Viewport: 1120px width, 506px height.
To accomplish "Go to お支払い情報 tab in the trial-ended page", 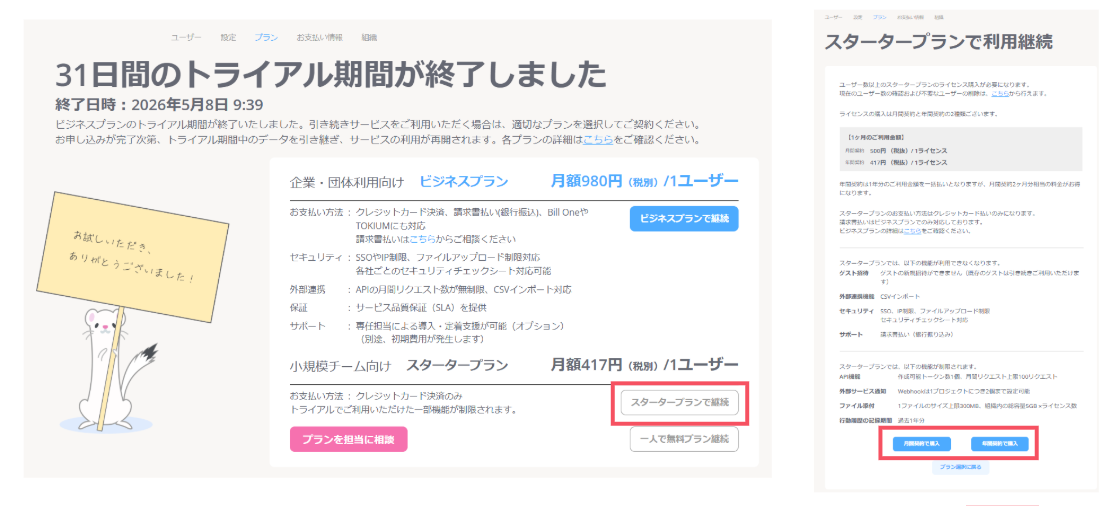I will [319, 37].
